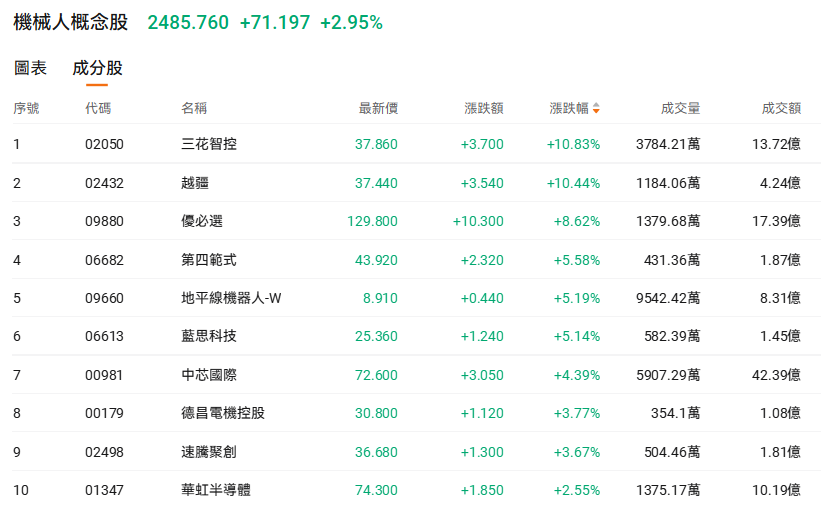This screenshot has width=821, height=505.
Task: Click the 機械人概念股 title heading
Action: 70,22
